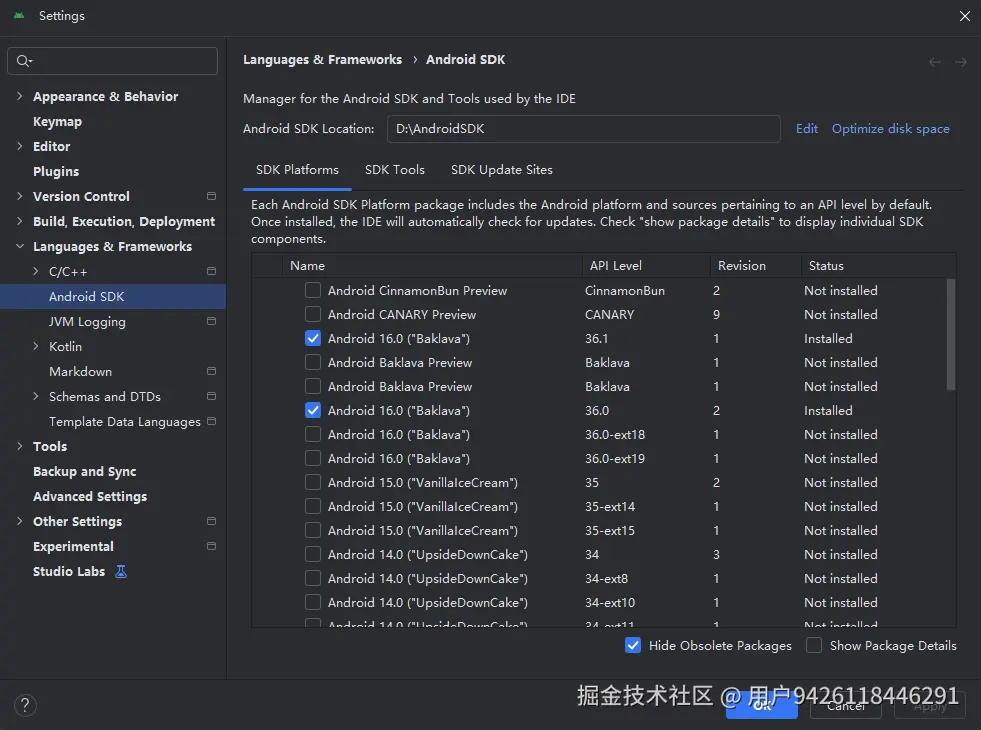Click the forward navigation arrow
The image size is (981, 730).
(x=960, y=61)
